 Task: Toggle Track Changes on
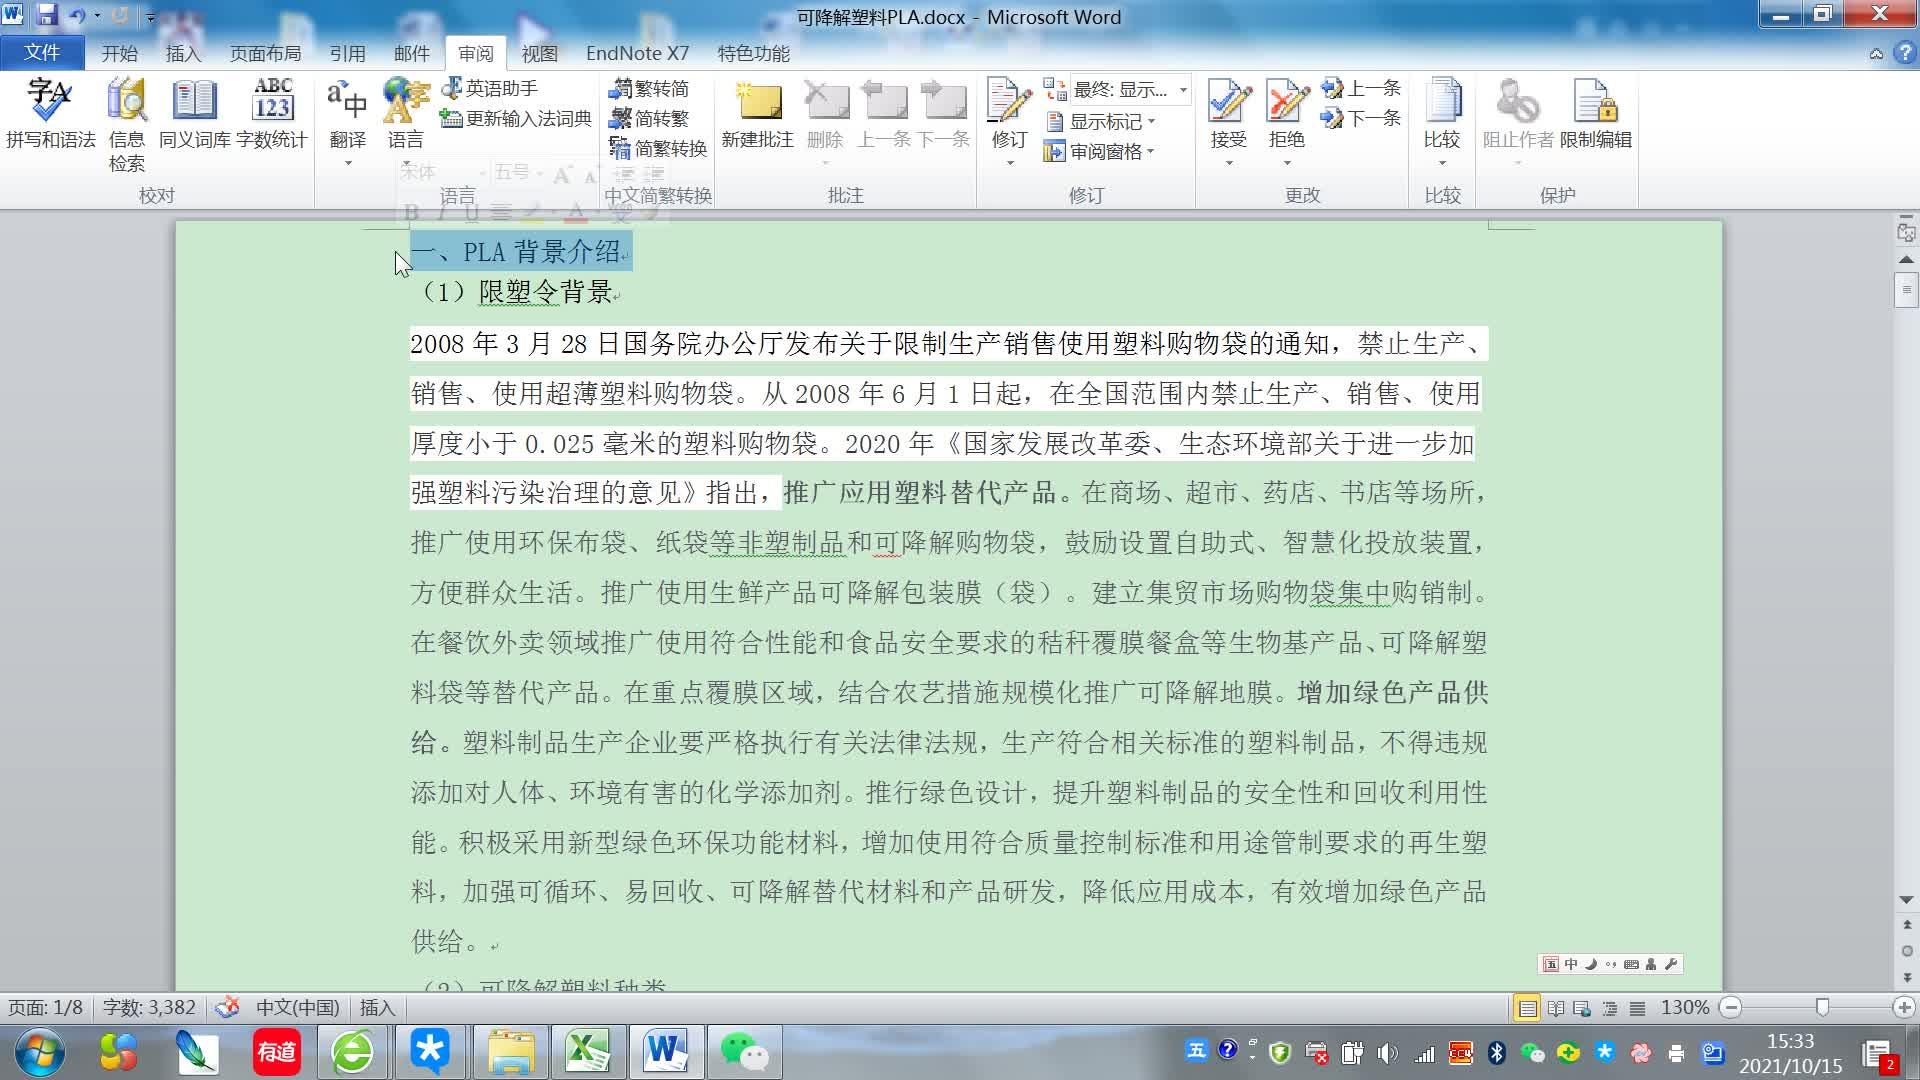click(1009, 103)
